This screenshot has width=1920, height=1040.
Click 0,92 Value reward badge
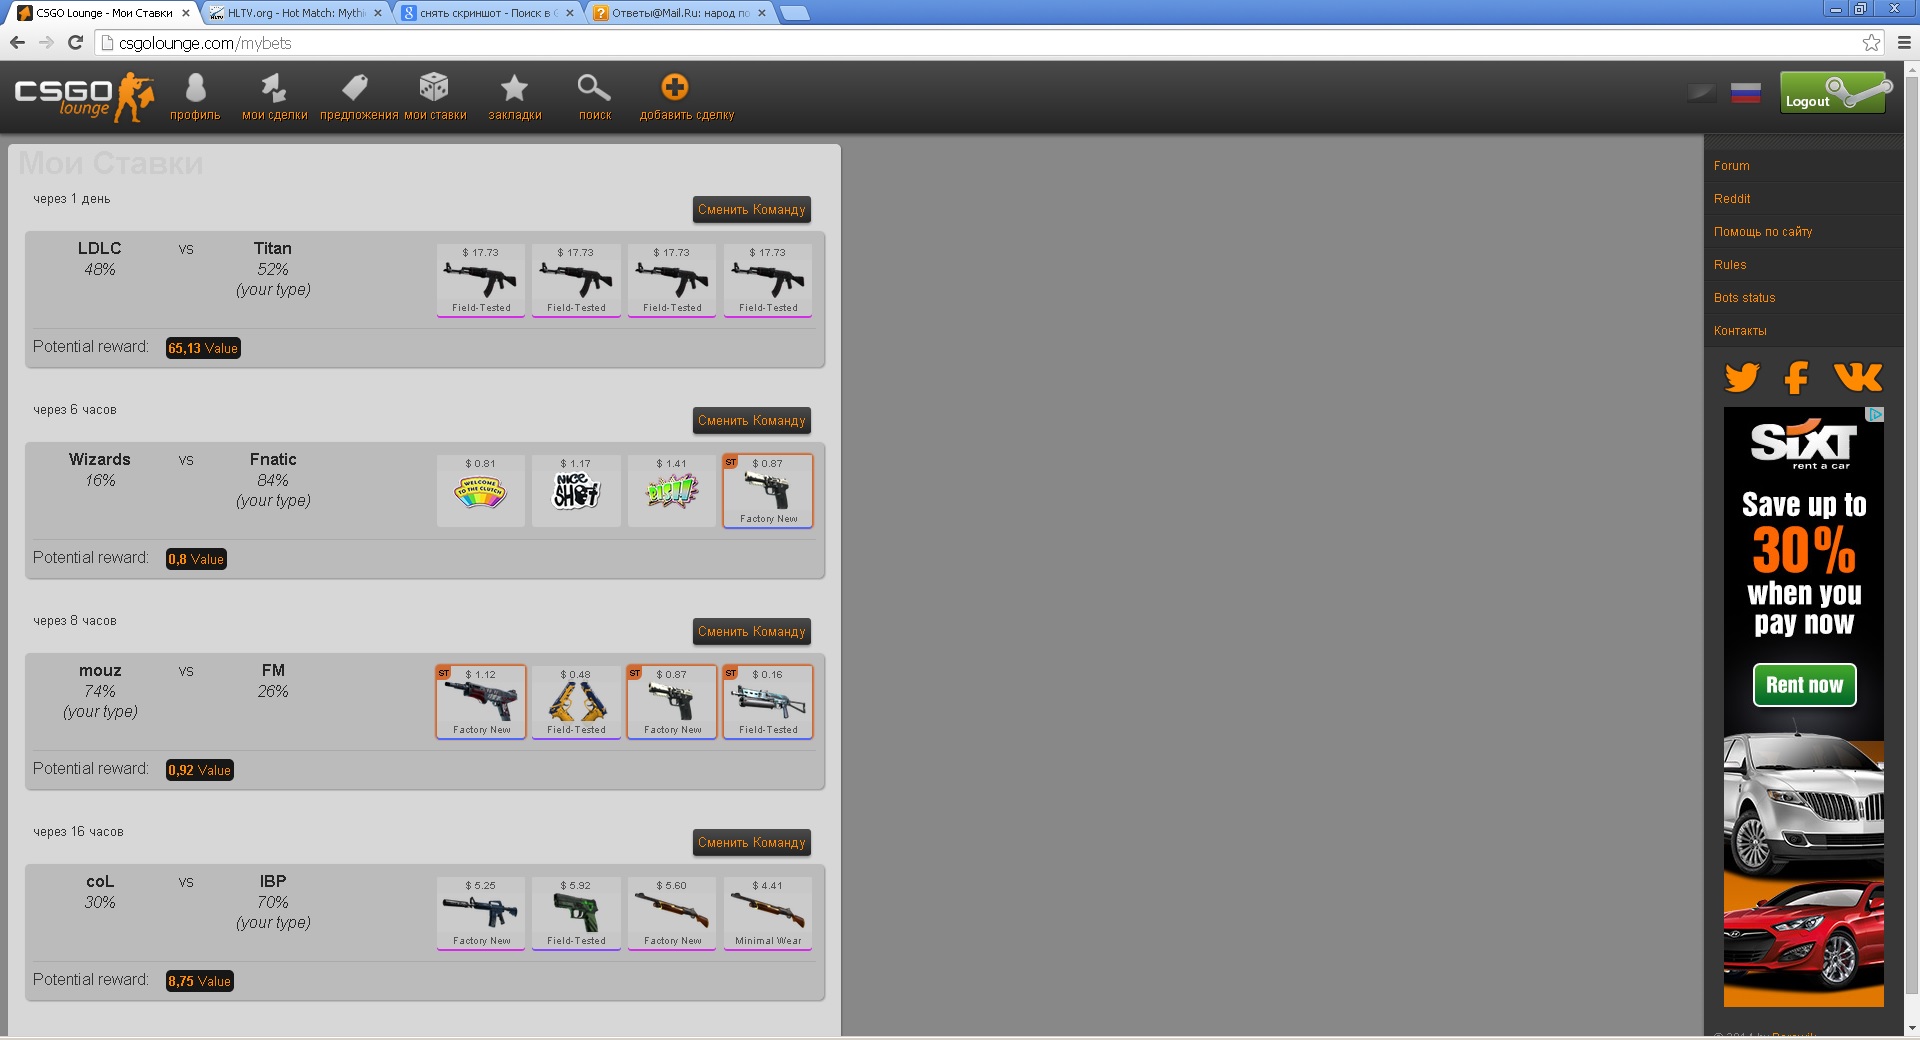coord(200,770)
